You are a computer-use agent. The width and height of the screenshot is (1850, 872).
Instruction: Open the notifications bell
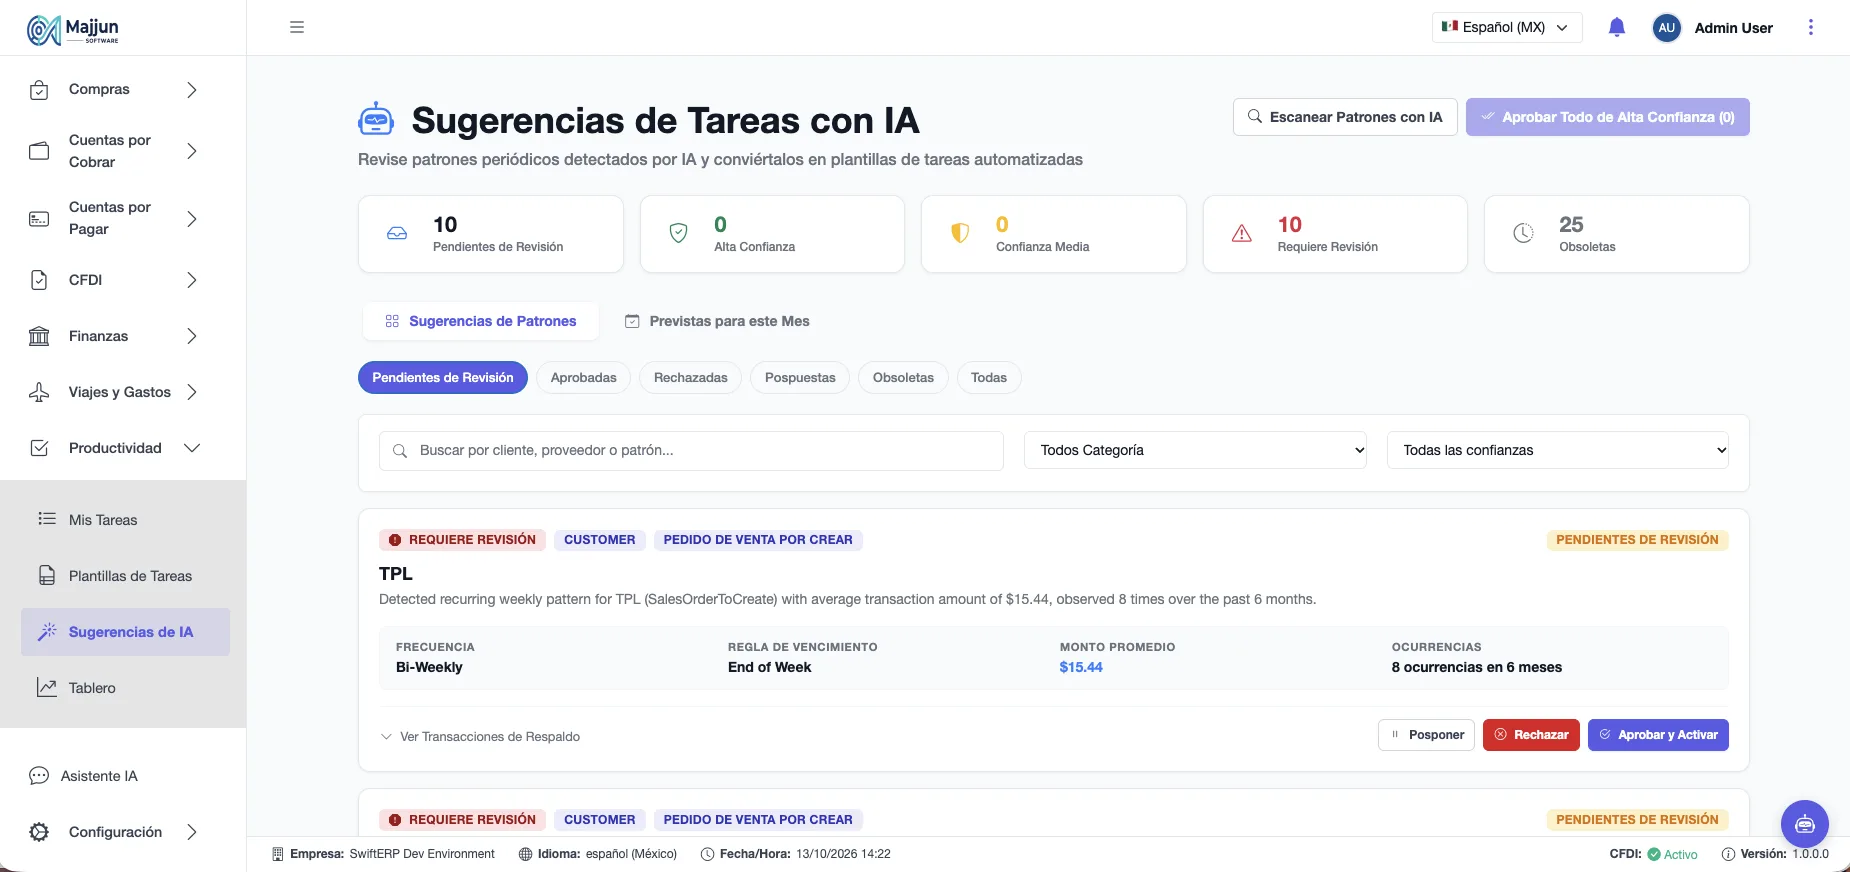tap(1617, 27)
